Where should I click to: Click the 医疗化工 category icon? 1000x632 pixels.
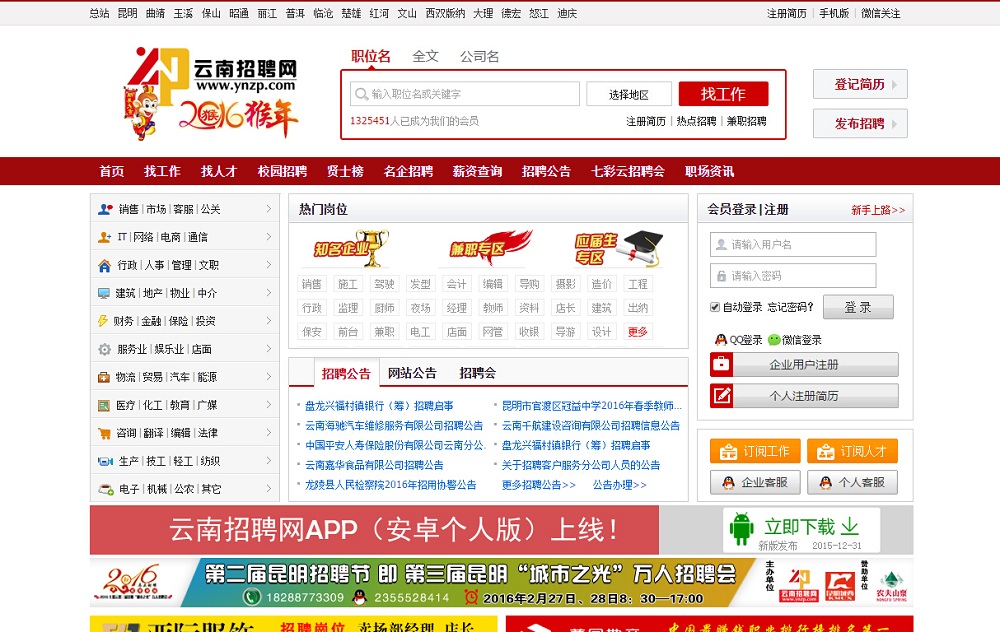[104, 405]
